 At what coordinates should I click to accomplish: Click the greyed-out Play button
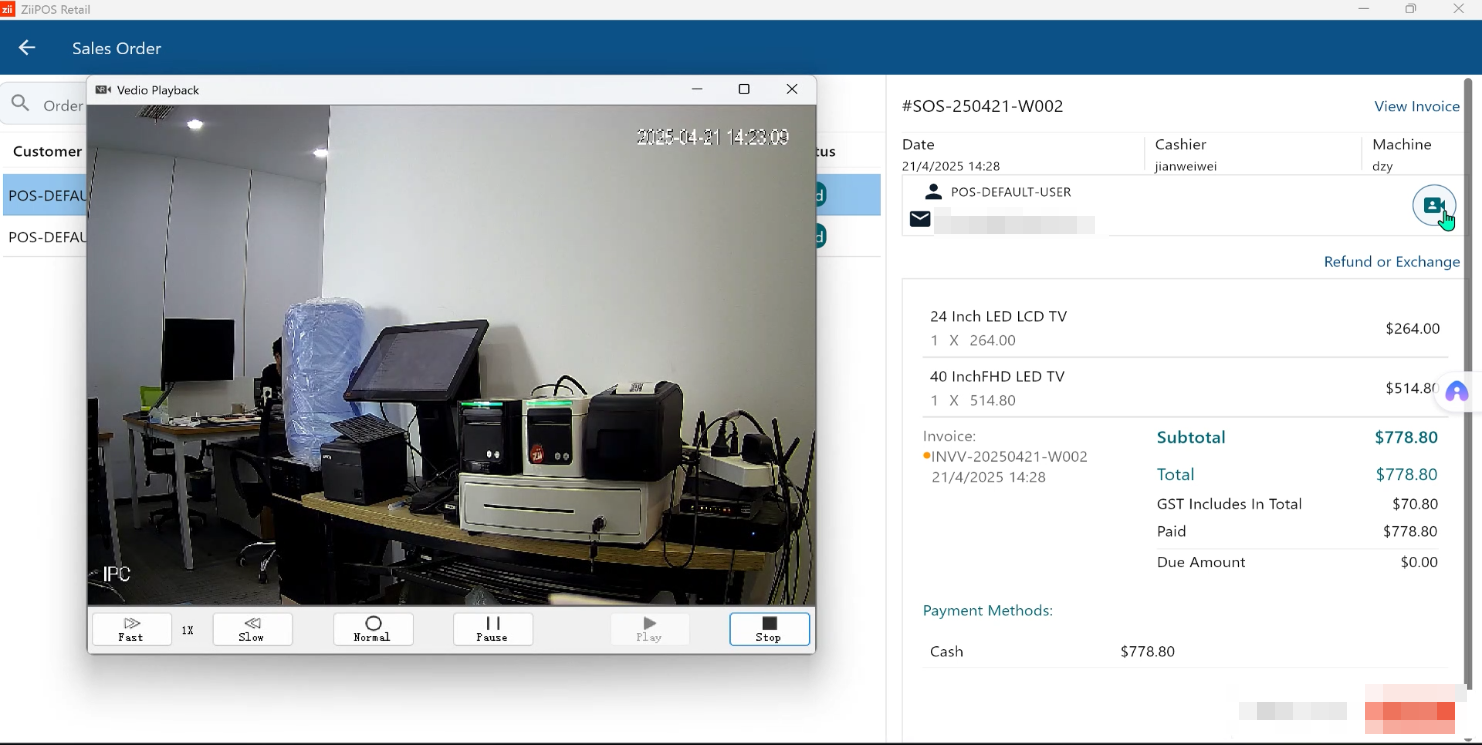[x=649, y=629]
